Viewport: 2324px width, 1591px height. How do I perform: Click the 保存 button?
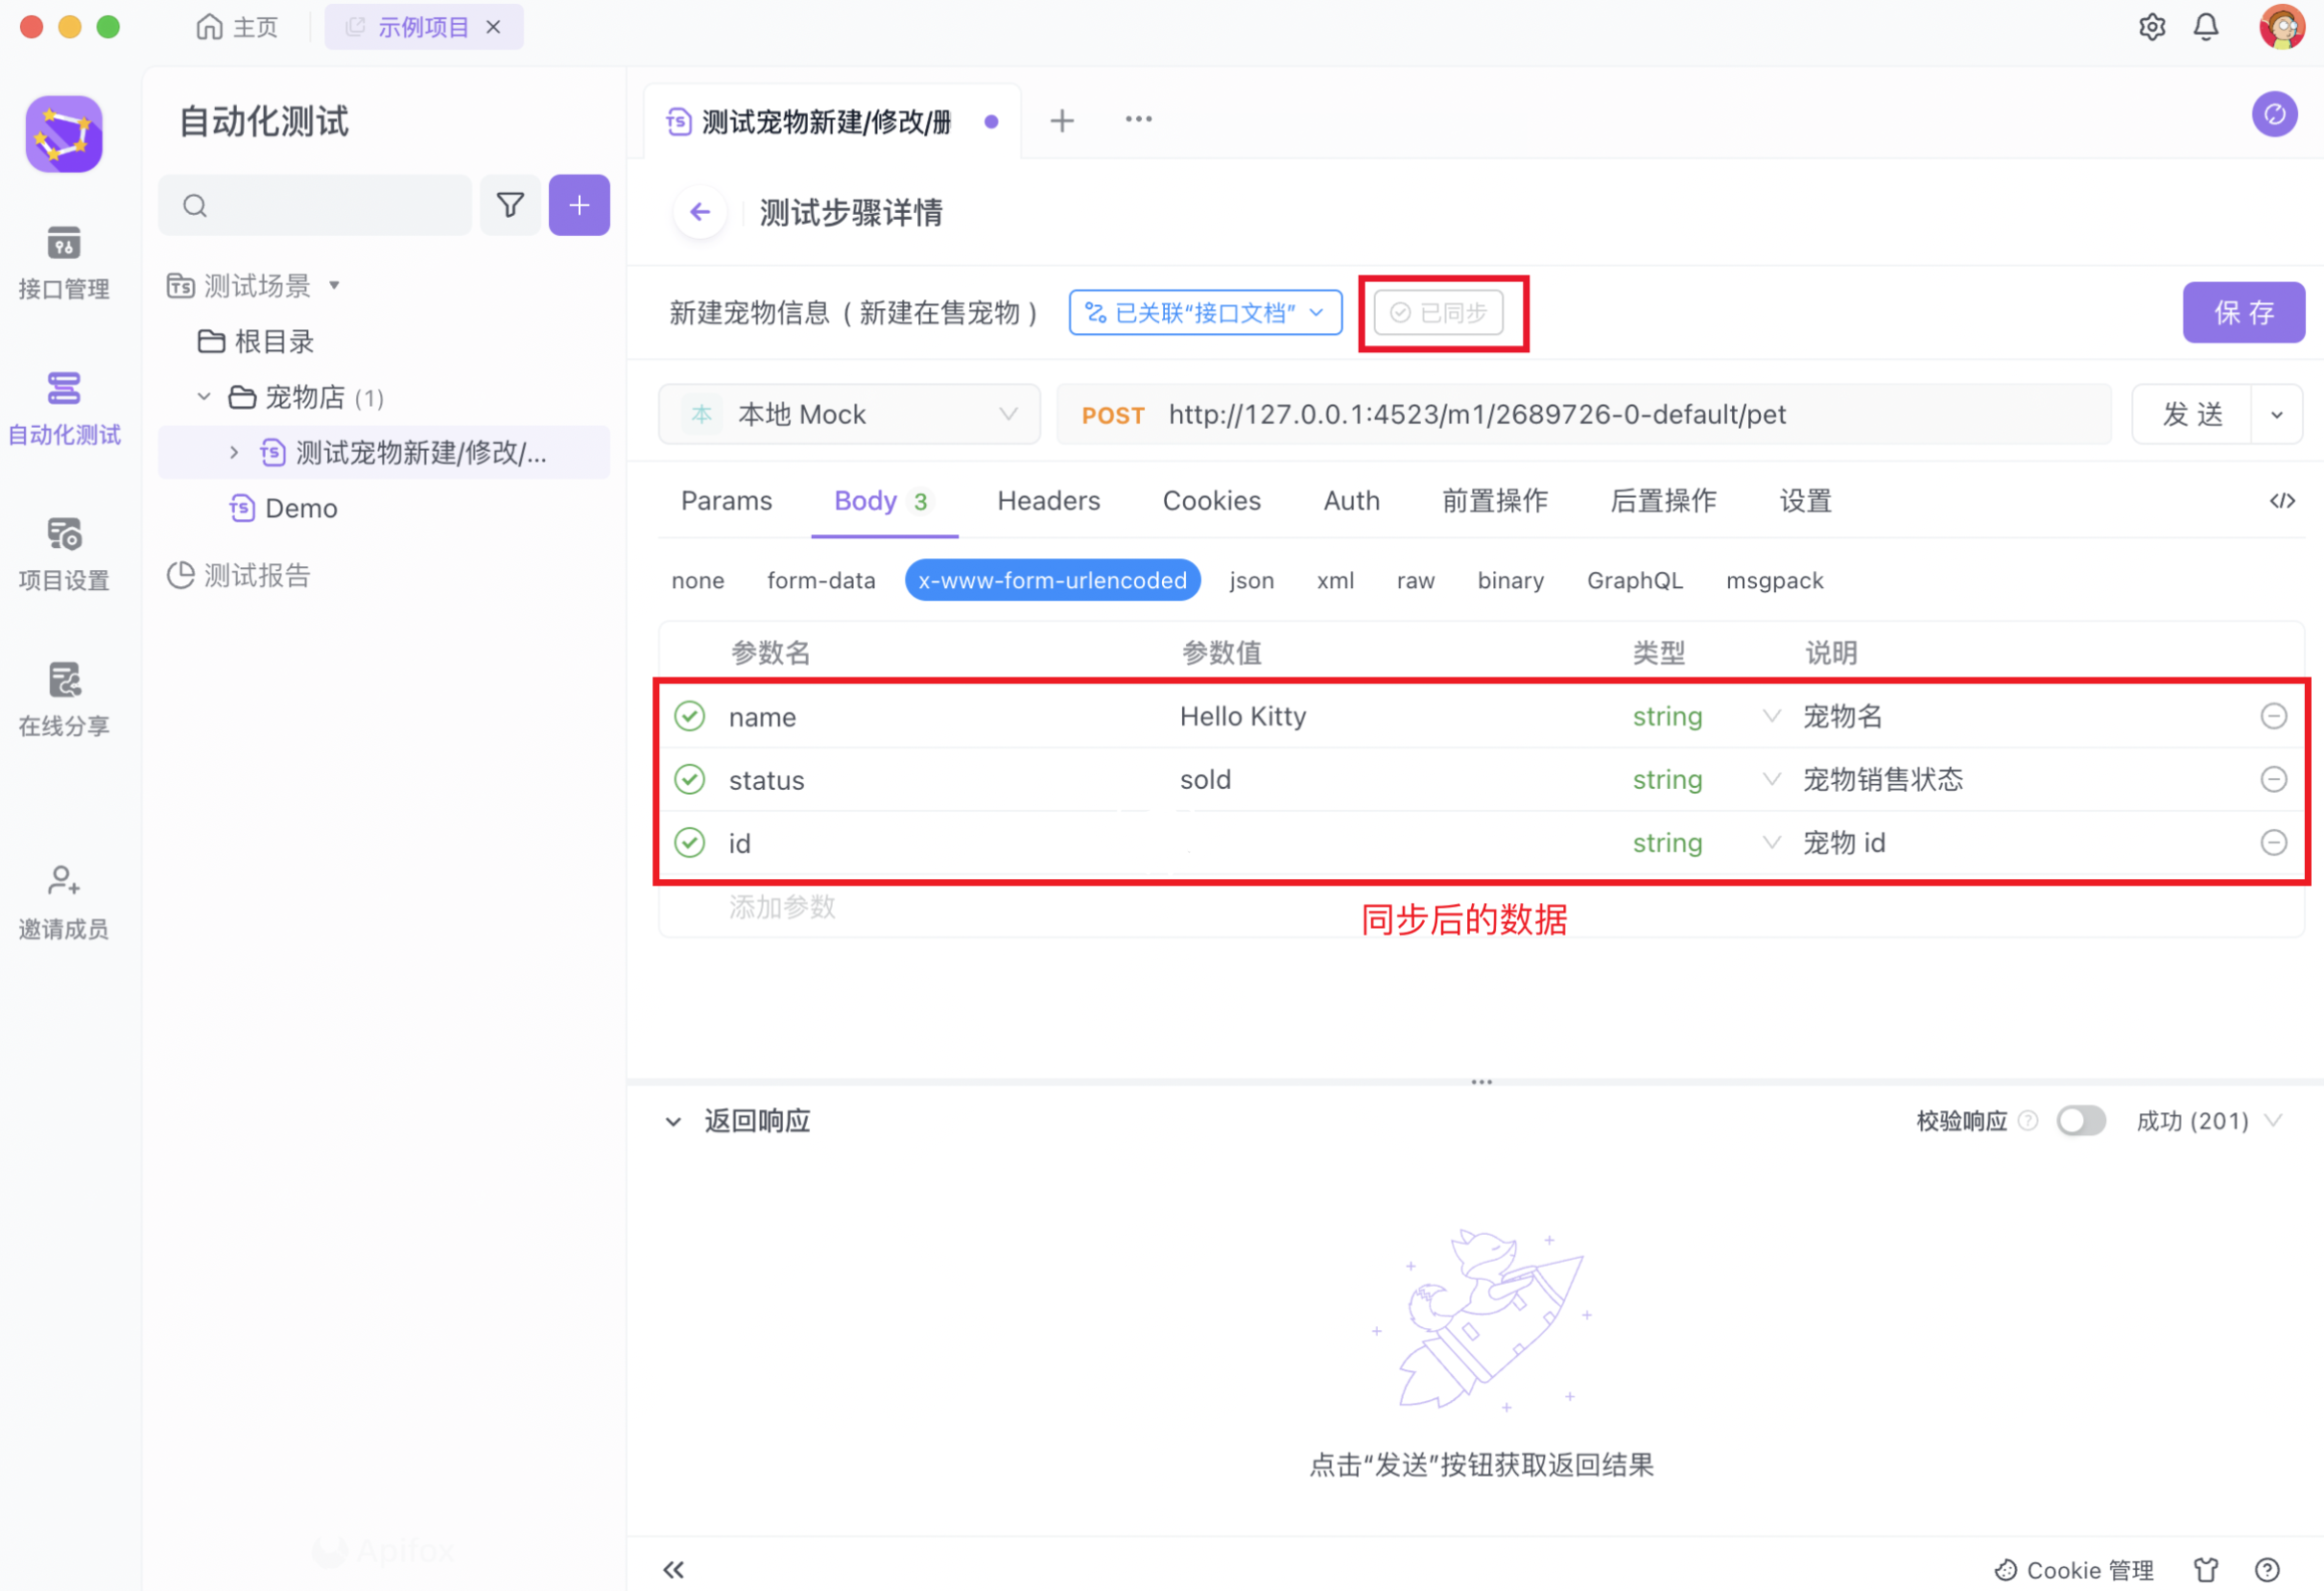click(2243, 313)
